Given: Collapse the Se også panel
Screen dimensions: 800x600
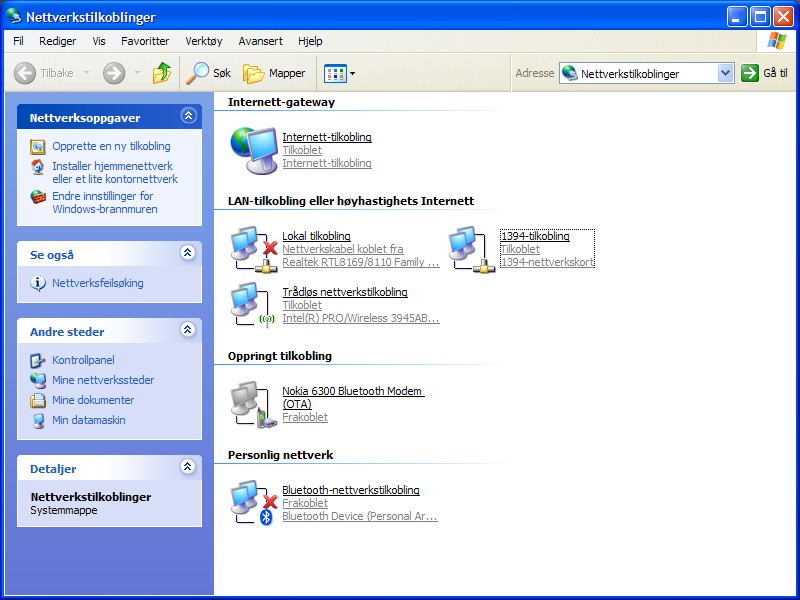Looking at the screenshot, I should [188, 253].
